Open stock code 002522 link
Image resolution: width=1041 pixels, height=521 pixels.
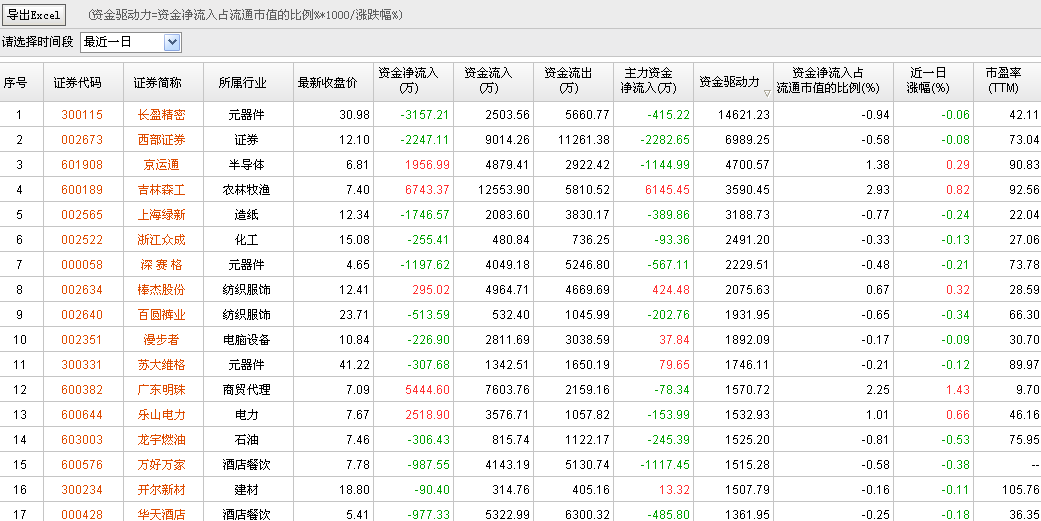[x=81, y=240]
